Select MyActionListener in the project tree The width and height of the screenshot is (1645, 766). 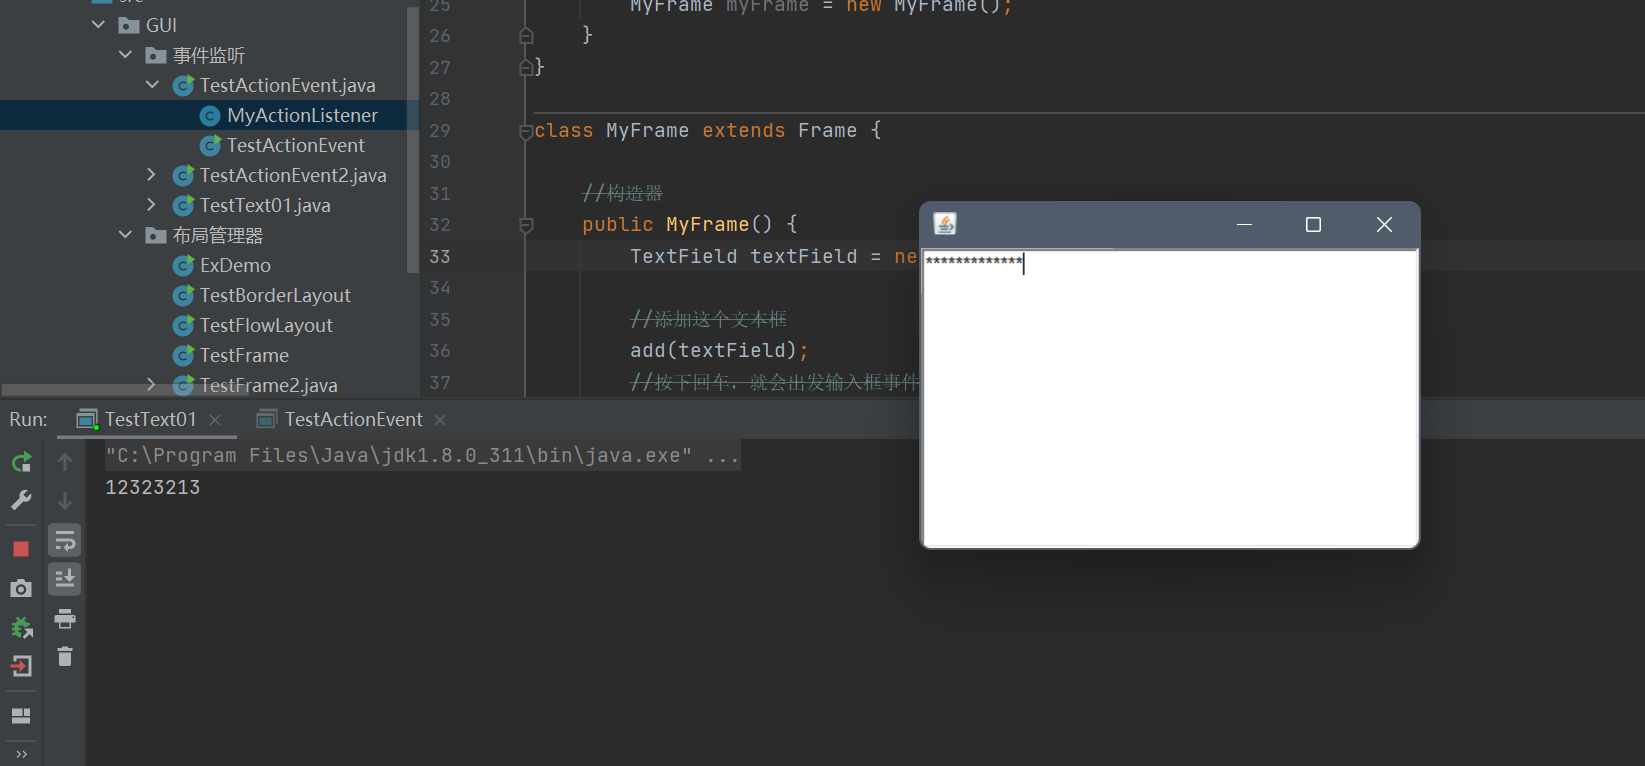click(302, 115)
